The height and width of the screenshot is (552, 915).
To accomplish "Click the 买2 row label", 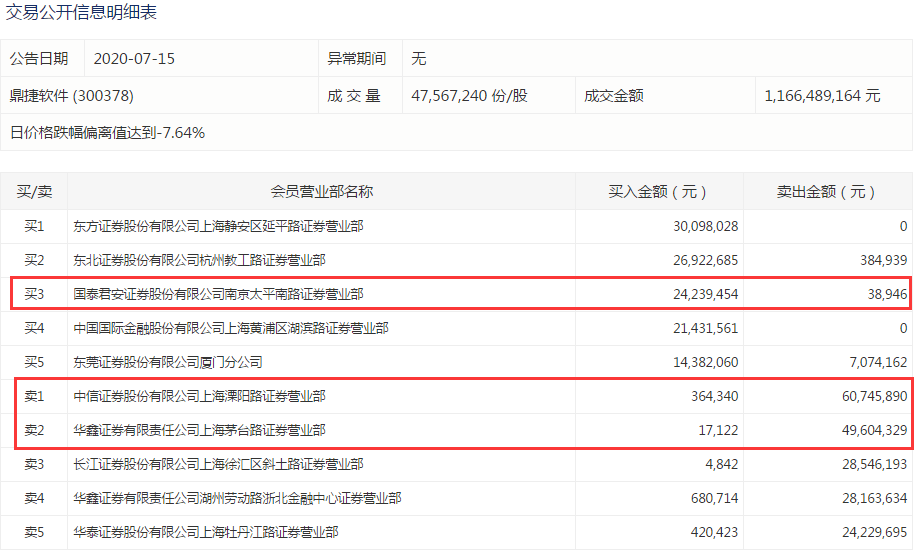I will tap(34, 260).
